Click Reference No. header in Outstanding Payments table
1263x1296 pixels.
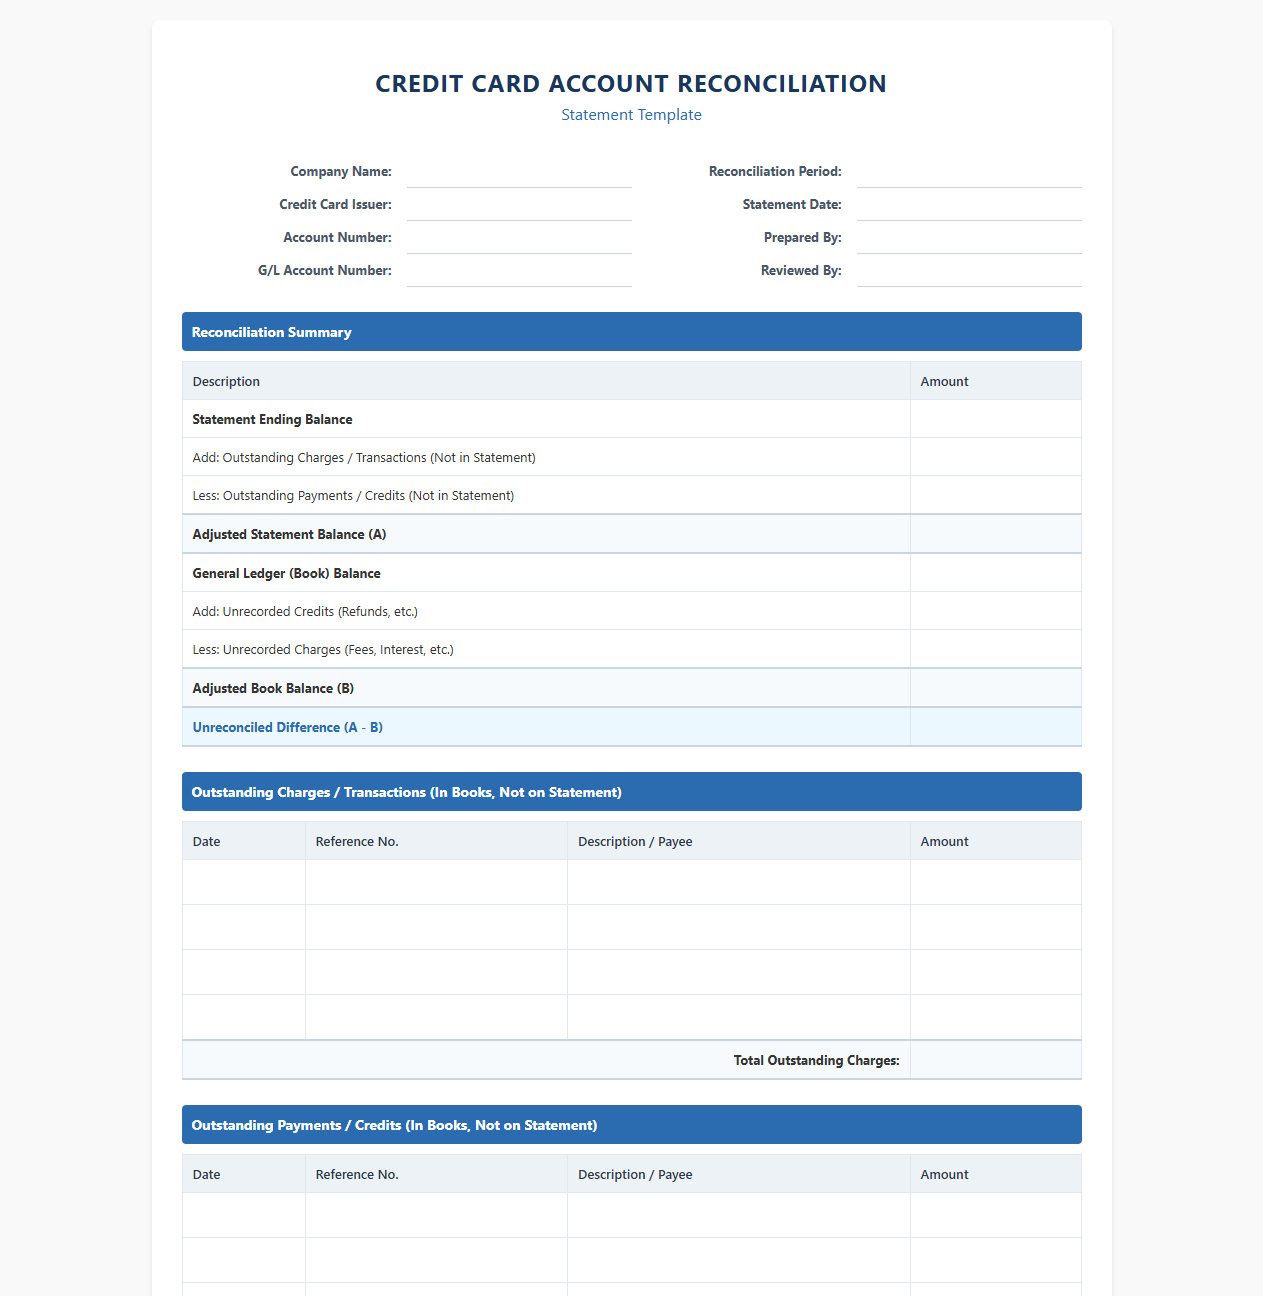click(436, 1174)
